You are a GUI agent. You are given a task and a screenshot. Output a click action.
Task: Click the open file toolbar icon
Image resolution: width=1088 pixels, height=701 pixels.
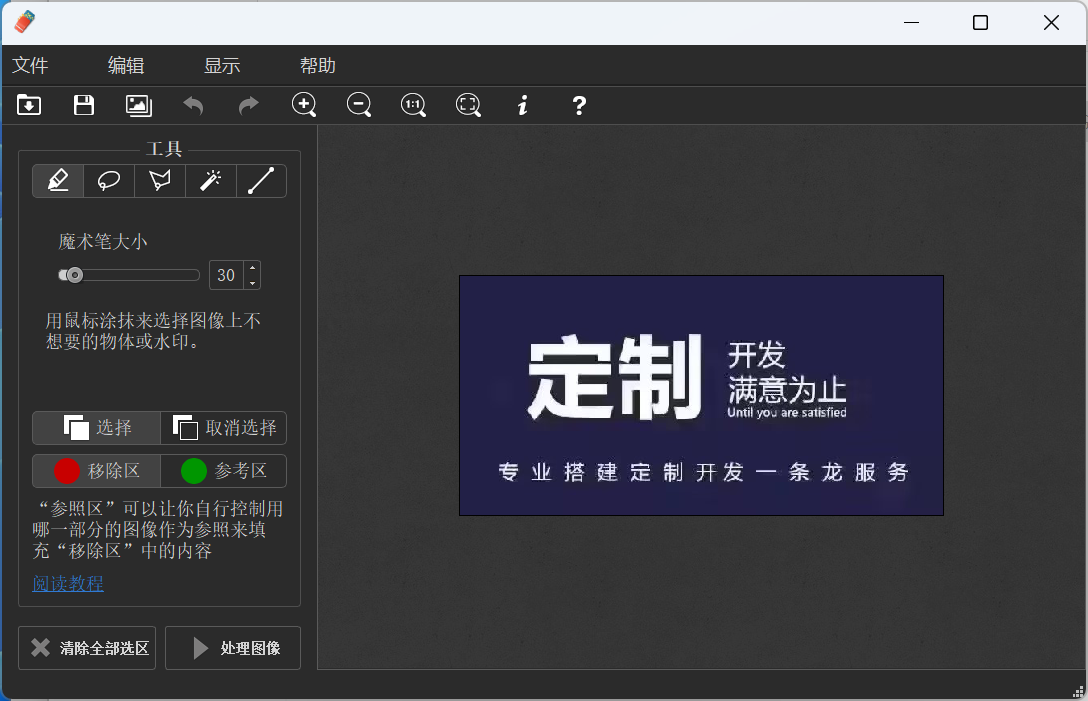tap(29, 105)
